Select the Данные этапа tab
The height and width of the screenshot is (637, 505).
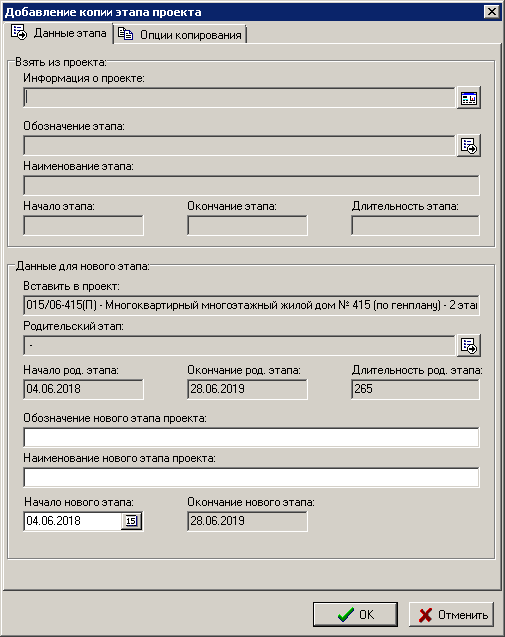59,32
